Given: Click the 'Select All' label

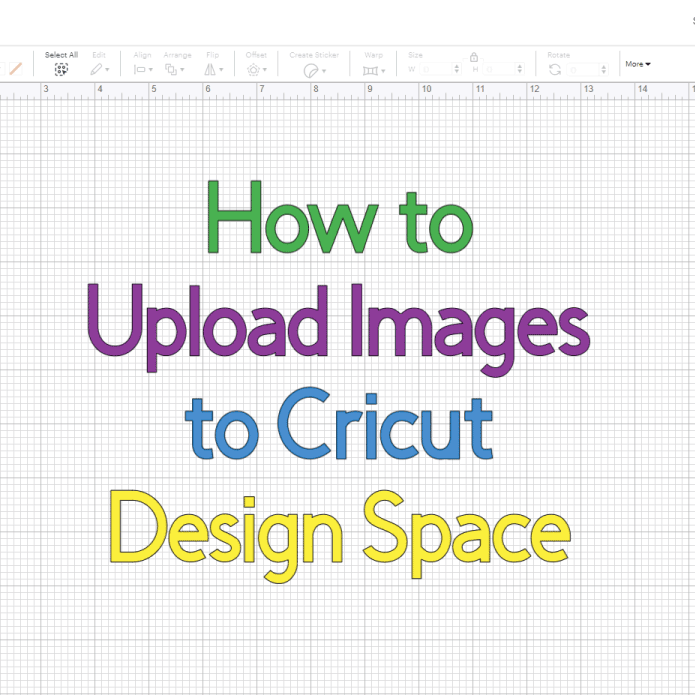Looking at the screenshot, I should tap(61, 55).
